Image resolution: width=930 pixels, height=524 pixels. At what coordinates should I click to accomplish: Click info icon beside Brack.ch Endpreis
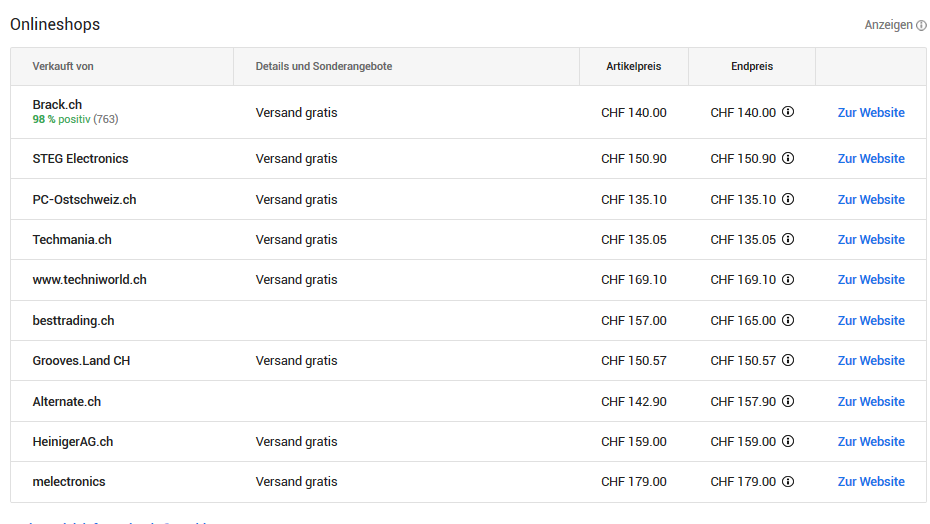tap(788, 113)
